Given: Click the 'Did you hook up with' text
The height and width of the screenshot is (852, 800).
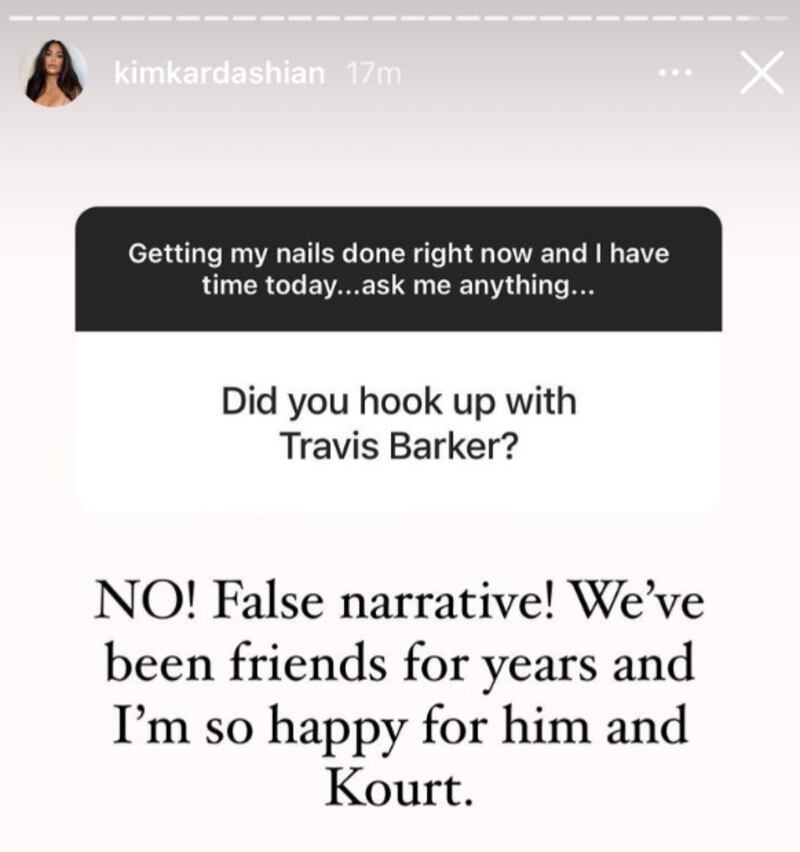Looking at the screenshot, I should click(x=398, y=402).
